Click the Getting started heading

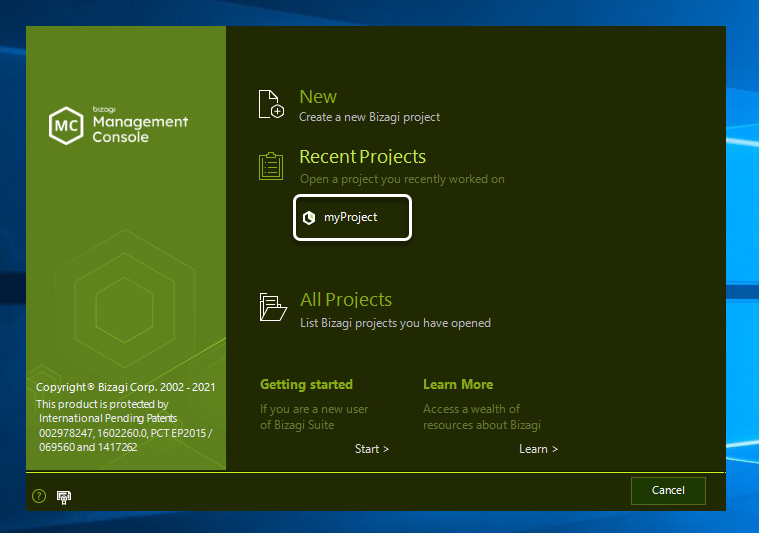click(306, 384)
